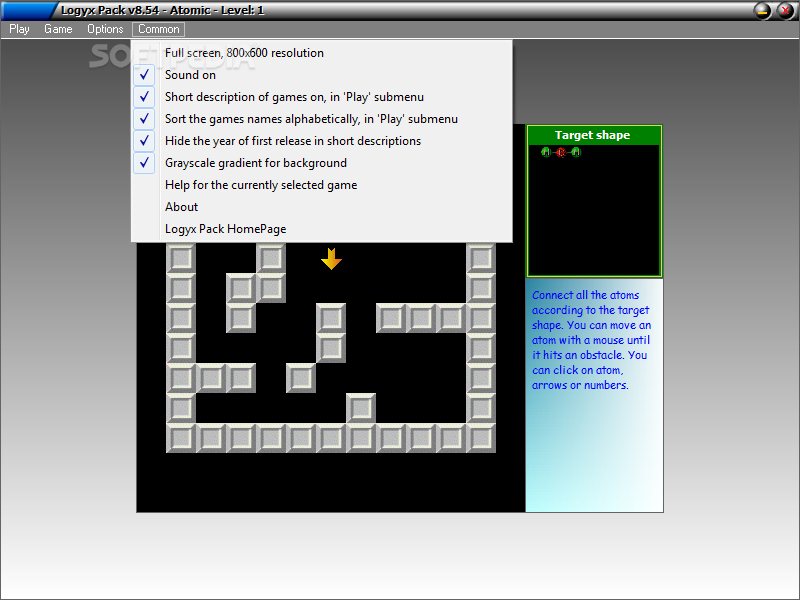Minimize the Logyx Pack window
This screenshot has width=800, height=600.
point(763,10)
